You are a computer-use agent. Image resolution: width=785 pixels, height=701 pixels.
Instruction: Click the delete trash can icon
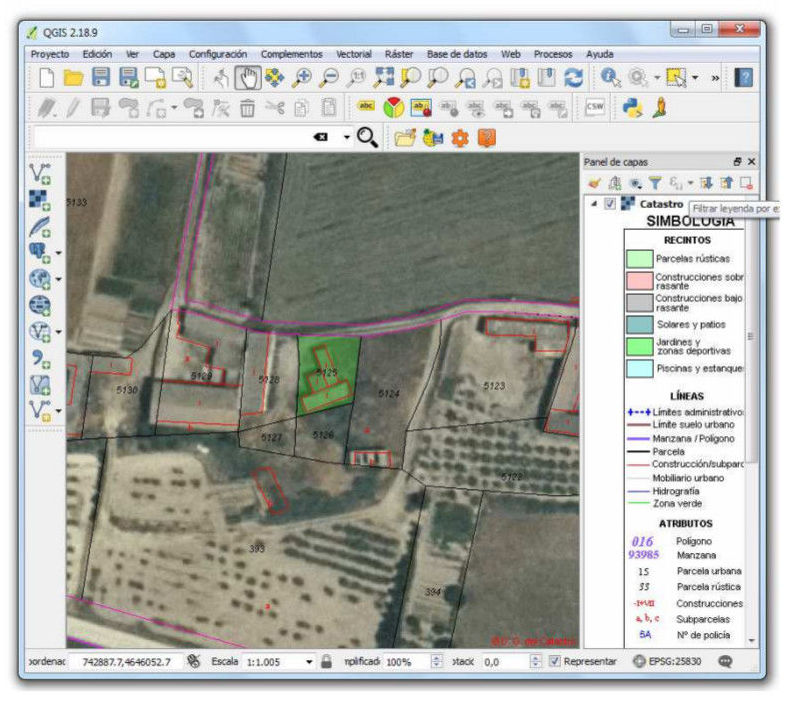247,107
